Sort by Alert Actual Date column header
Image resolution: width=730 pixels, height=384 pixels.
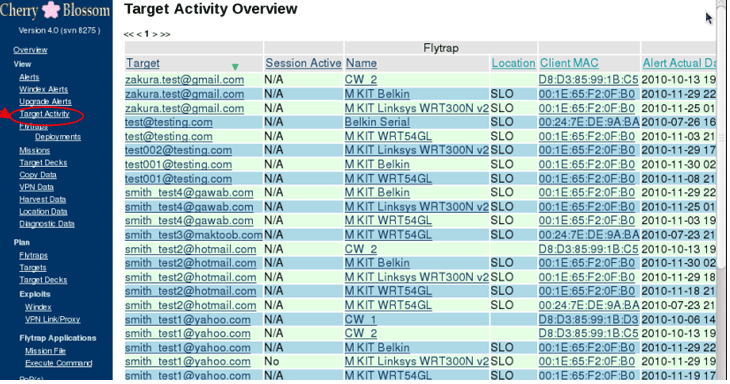click(679, 63)
